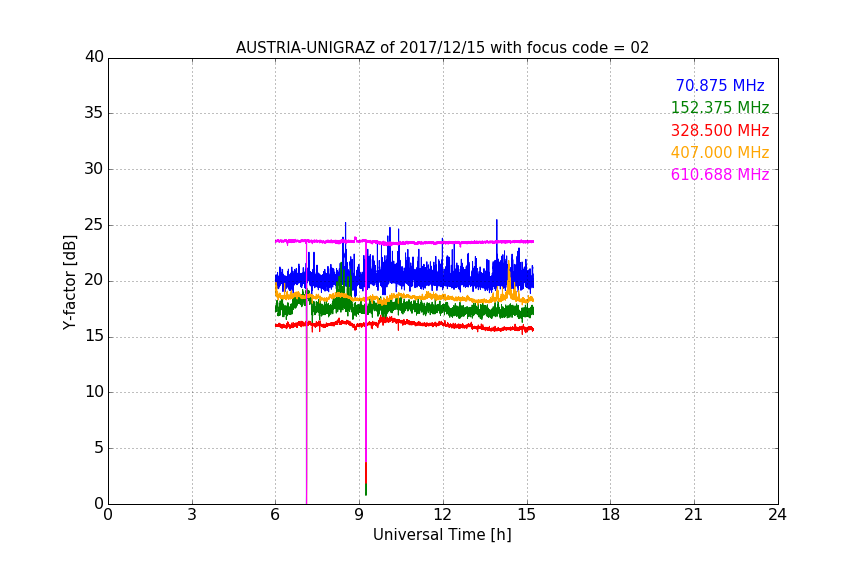Select the 70.875 MHz legend label

tap(720, 85)
